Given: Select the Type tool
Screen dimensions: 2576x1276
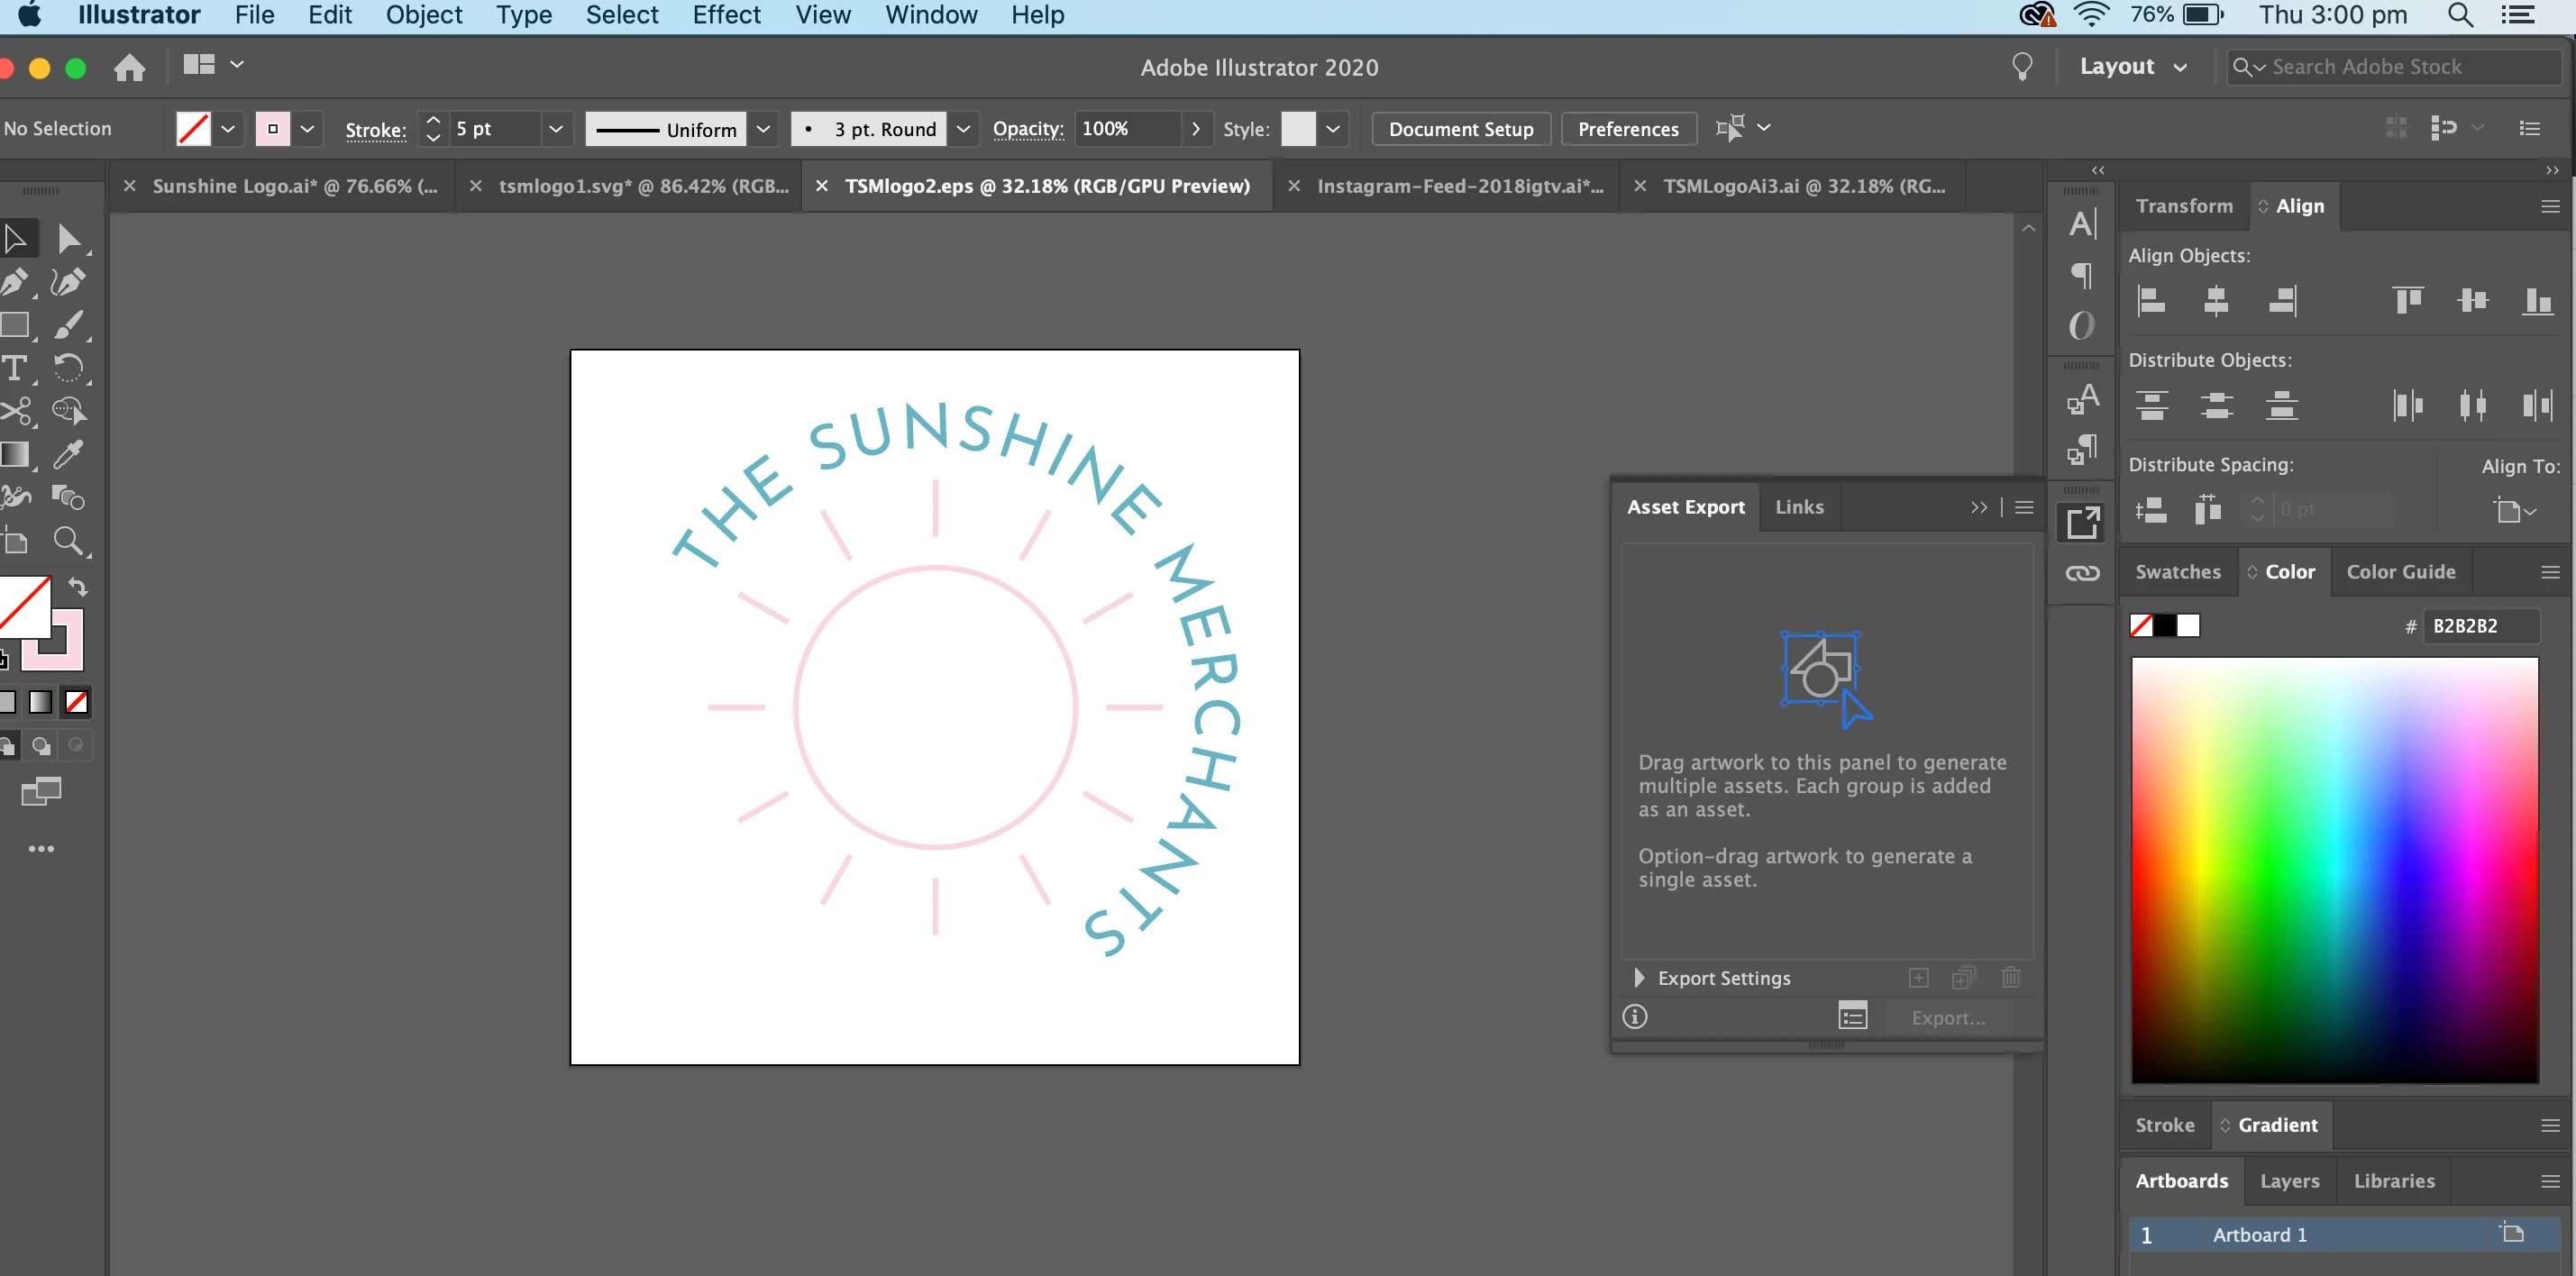Looking at the screenshot, I should (15, 369).
